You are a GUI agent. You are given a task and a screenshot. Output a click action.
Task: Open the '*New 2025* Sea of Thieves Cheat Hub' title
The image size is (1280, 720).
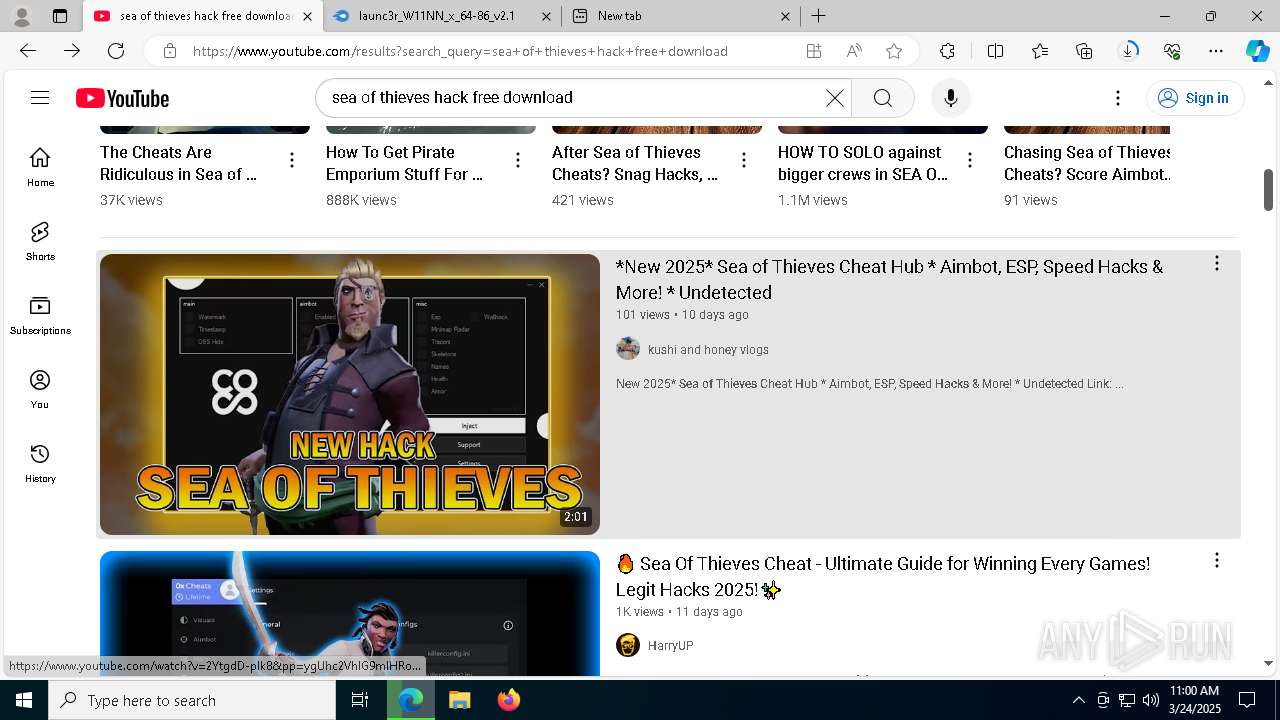click(x=889, y=279)
